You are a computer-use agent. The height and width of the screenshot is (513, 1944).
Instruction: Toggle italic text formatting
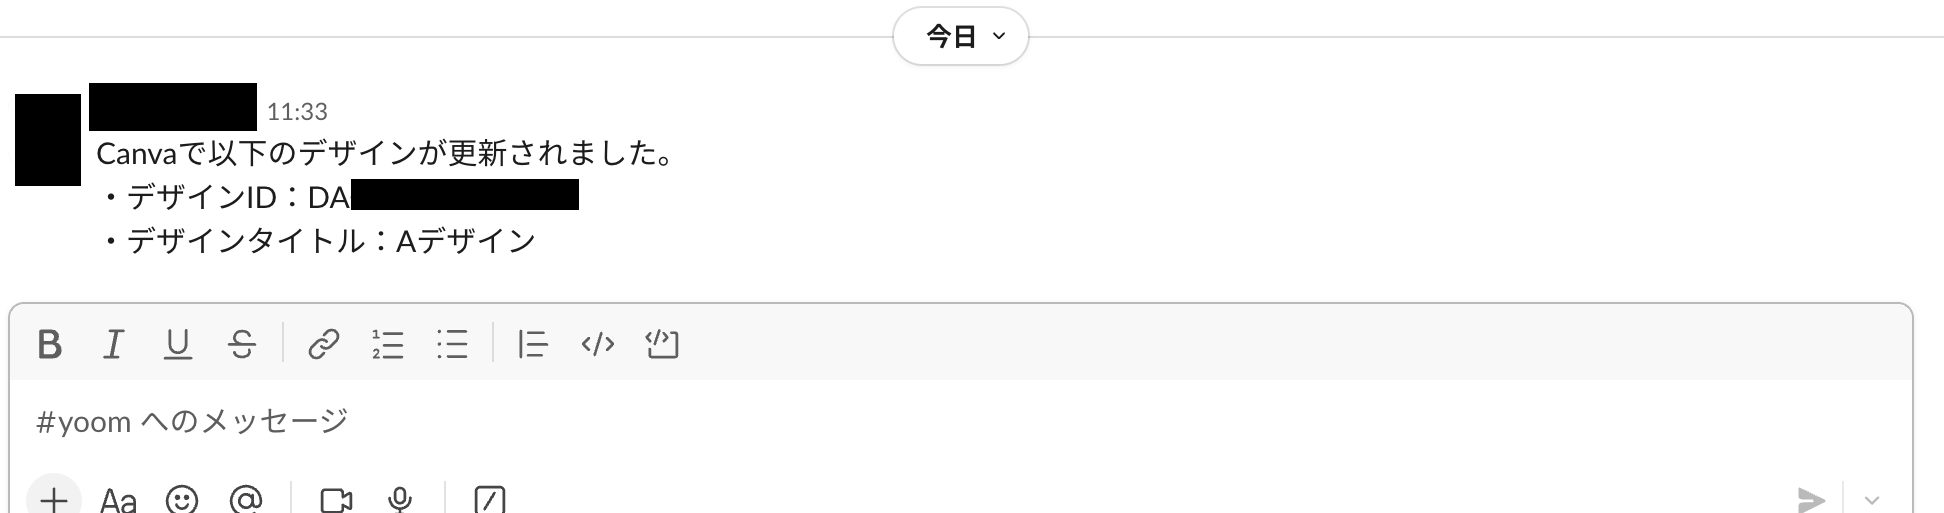[114, 345]
